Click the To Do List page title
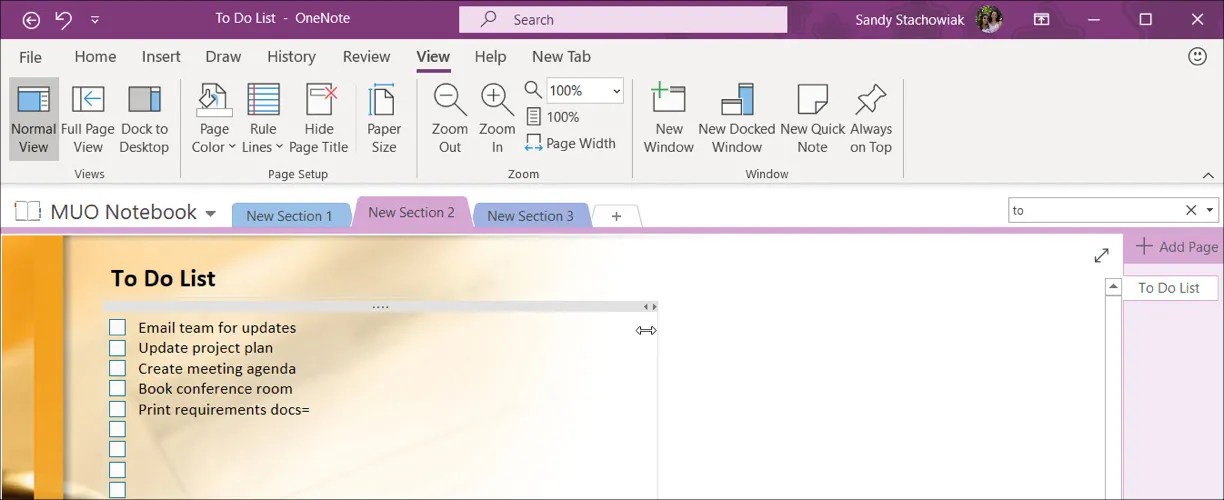This screenshot has width=1224, height=500. [163, 279]
